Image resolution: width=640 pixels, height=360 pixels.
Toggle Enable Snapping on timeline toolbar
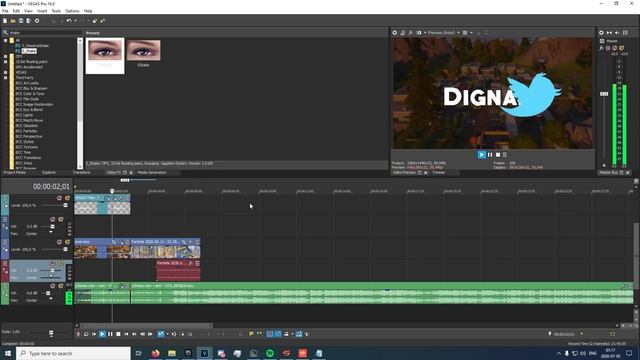(270, 334)
